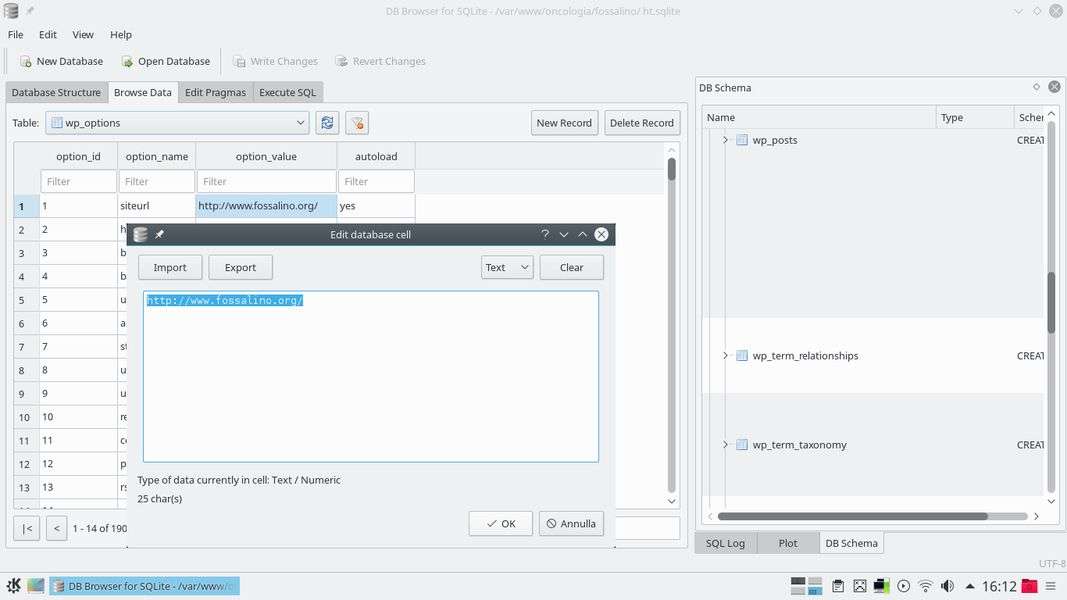Open the Help menu
This screenshot has height=600, width=1067.
pos(121,35)
